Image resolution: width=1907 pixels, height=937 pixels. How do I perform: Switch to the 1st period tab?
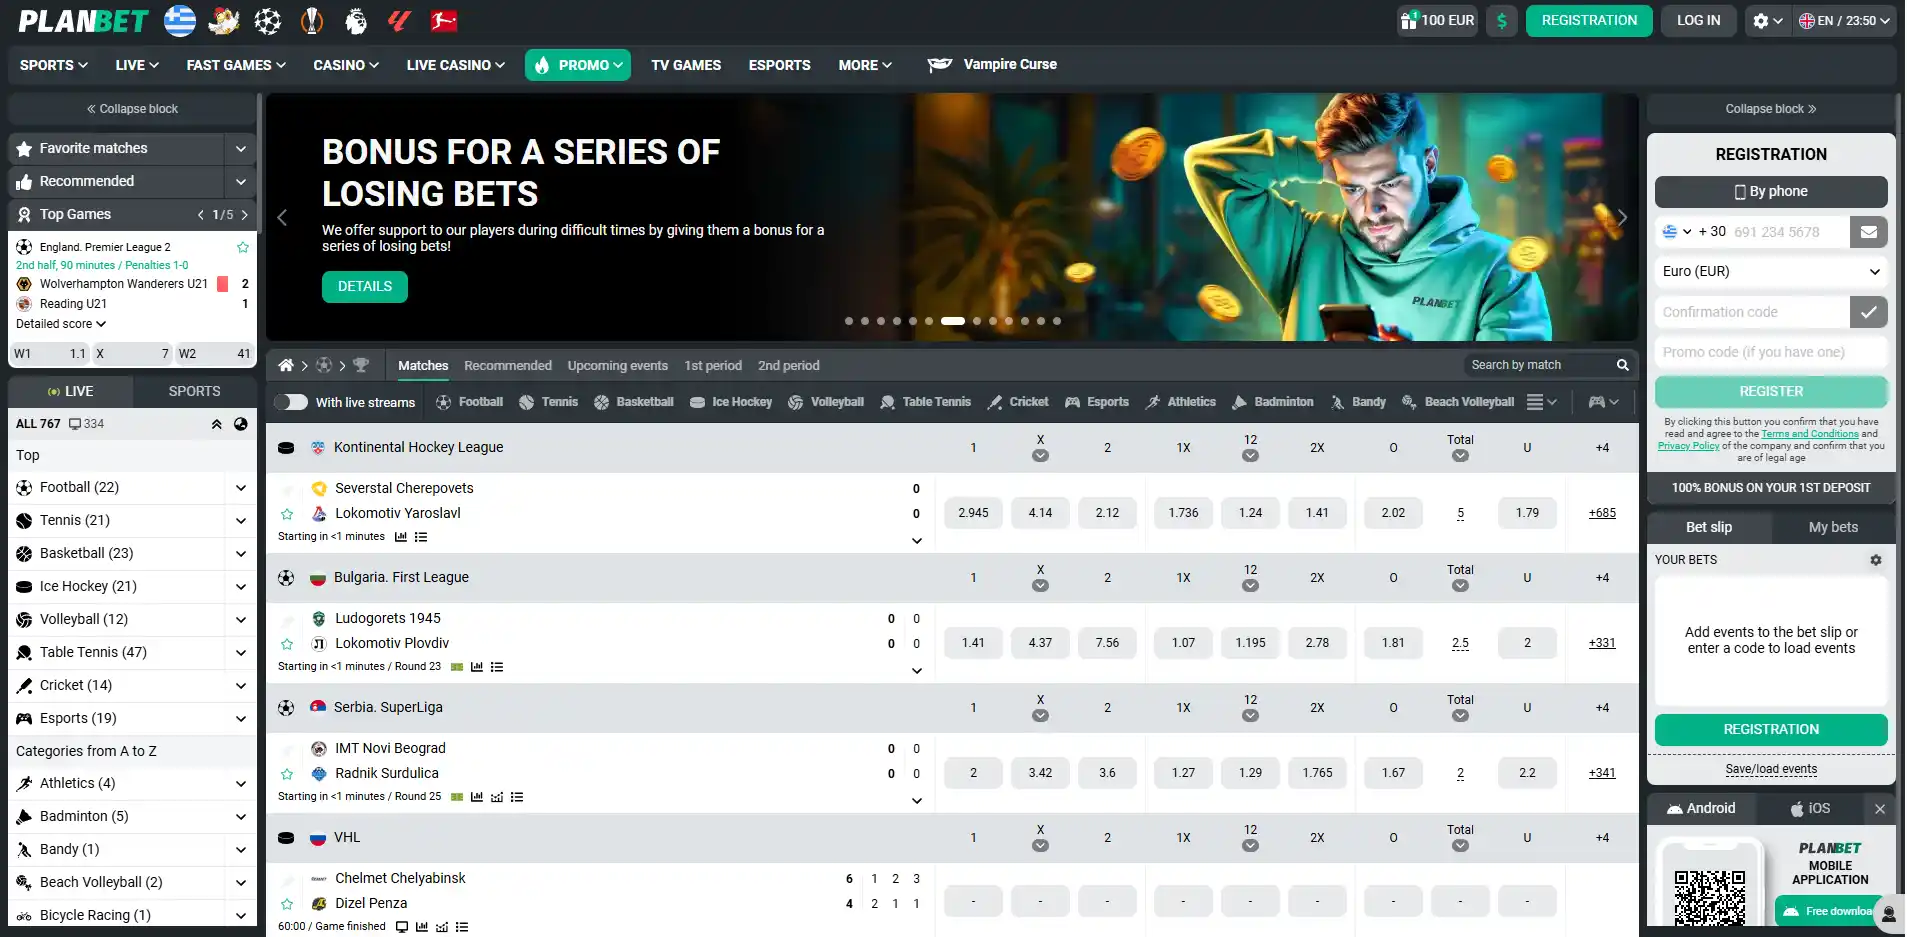713,365
